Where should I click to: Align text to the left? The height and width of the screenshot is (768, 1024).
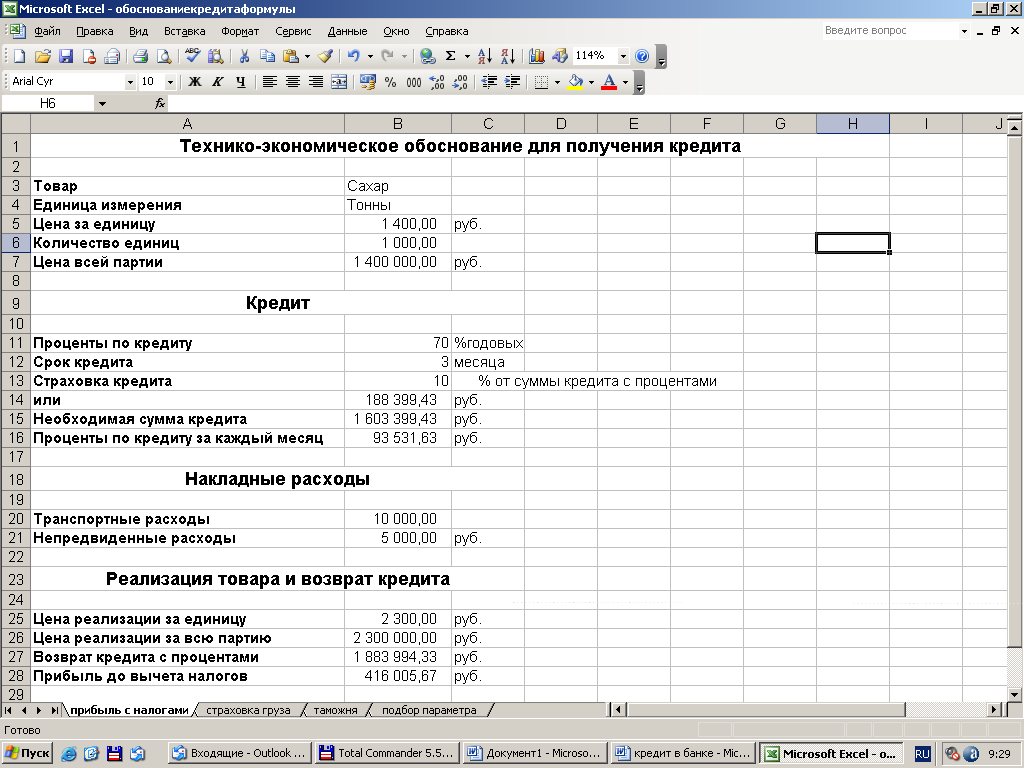(x=269, y=82)
